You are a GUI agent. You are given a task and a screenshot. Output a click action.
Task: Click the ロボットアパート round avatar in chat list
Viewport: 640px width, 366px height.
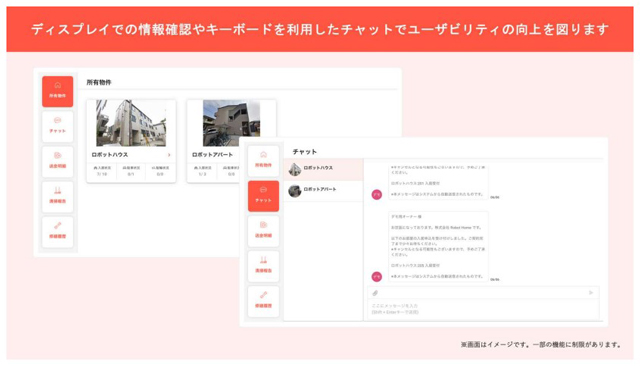295,191
